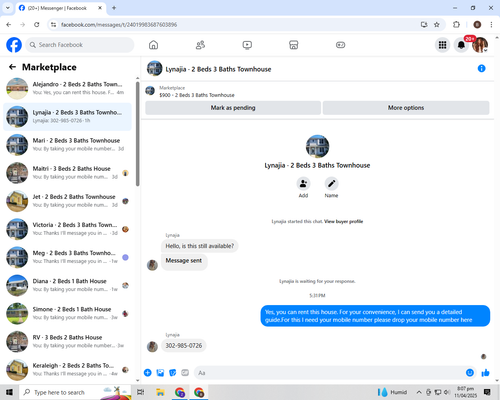This screenshot has height=400, width=500.
Task: Choose a GIF icon
Action: (185, 373)
